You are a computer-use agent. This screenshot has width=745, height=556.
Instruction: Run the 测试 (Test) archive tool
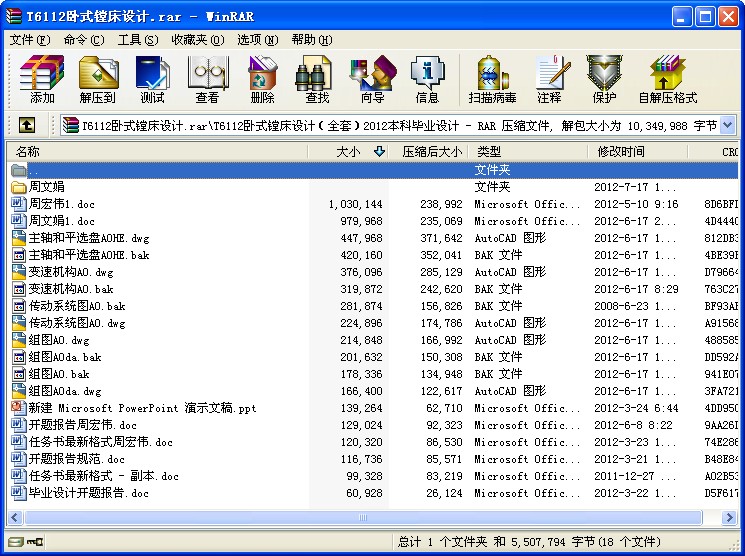(152, 79)
